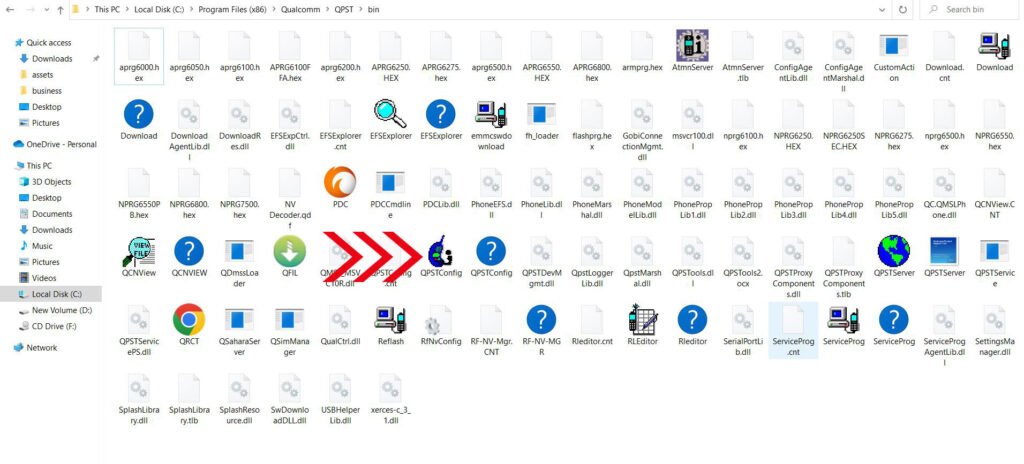The image size is (1024, 464).
Task: Open the assets folder in sidebar
Action: [x=42, y=75]
